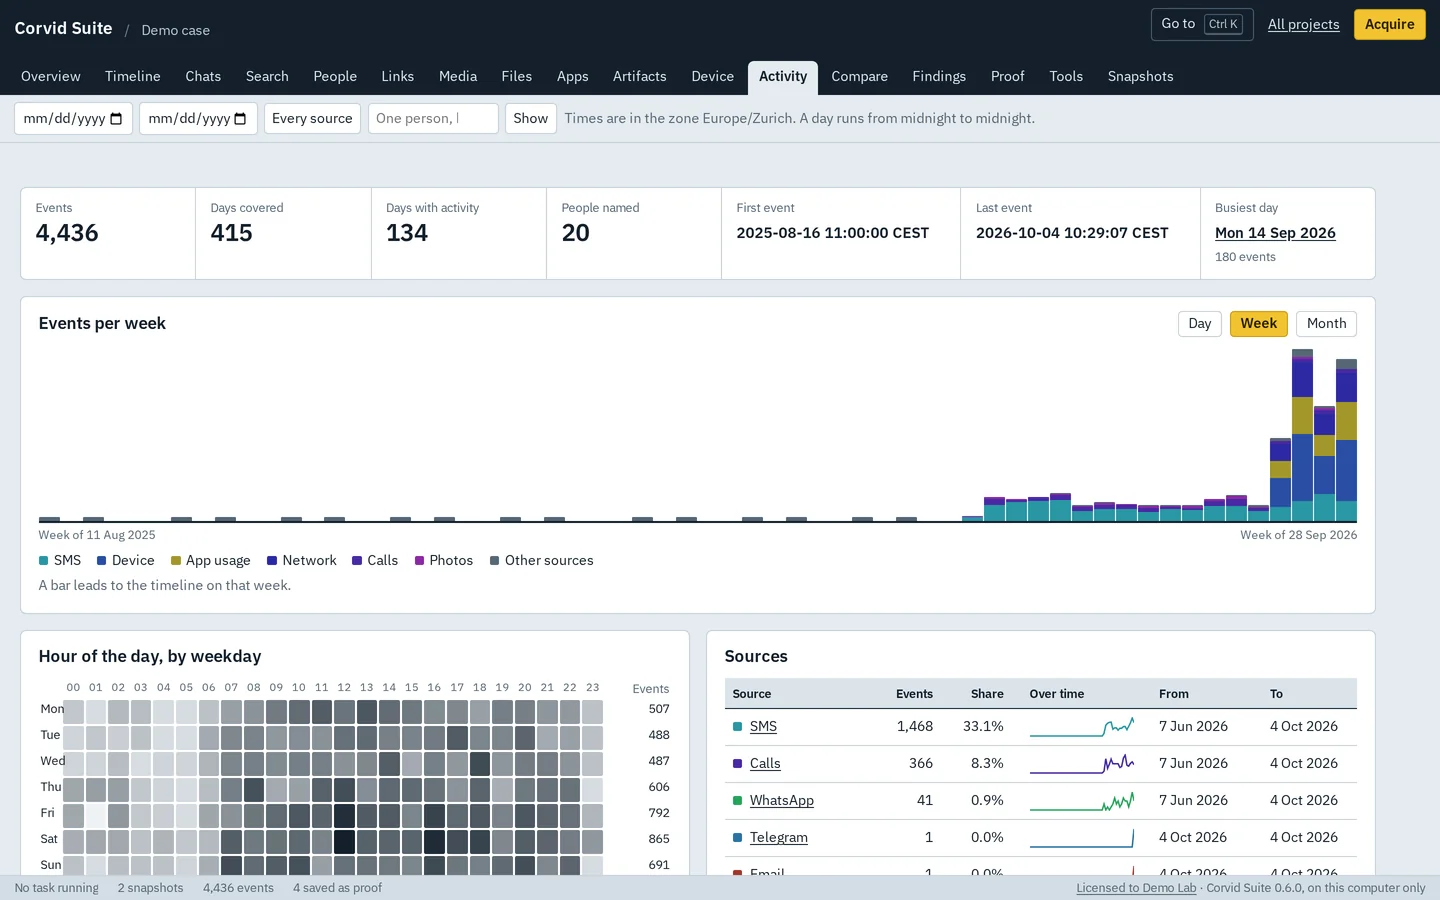Click the Demo case breadcrumb
The image size is (1440, 900).
tap(176, 31)
